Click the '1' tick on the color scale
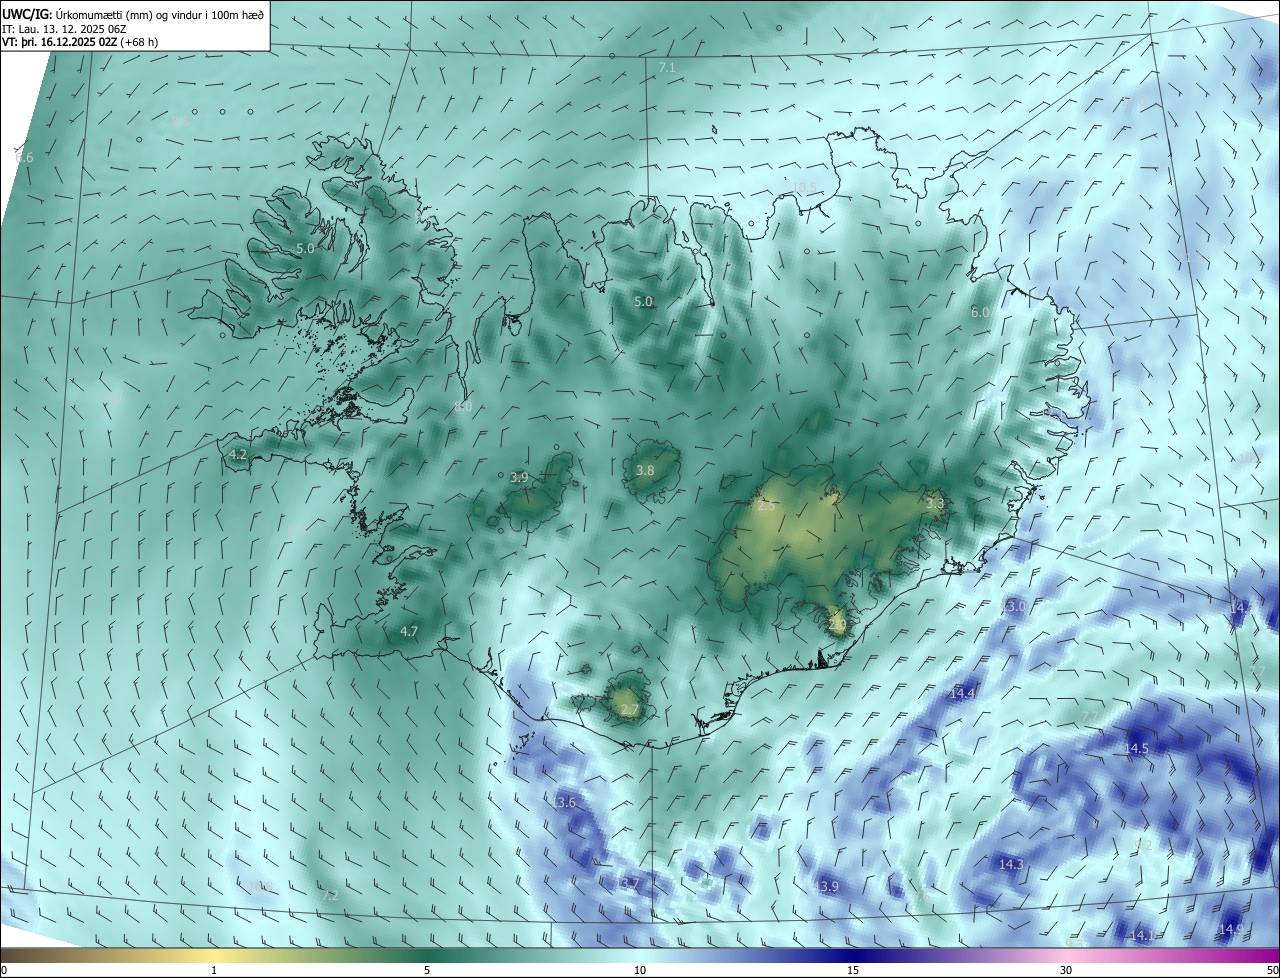Image resolution: width=1280 pixels, height=978 pixels. (x=214, y=971)
